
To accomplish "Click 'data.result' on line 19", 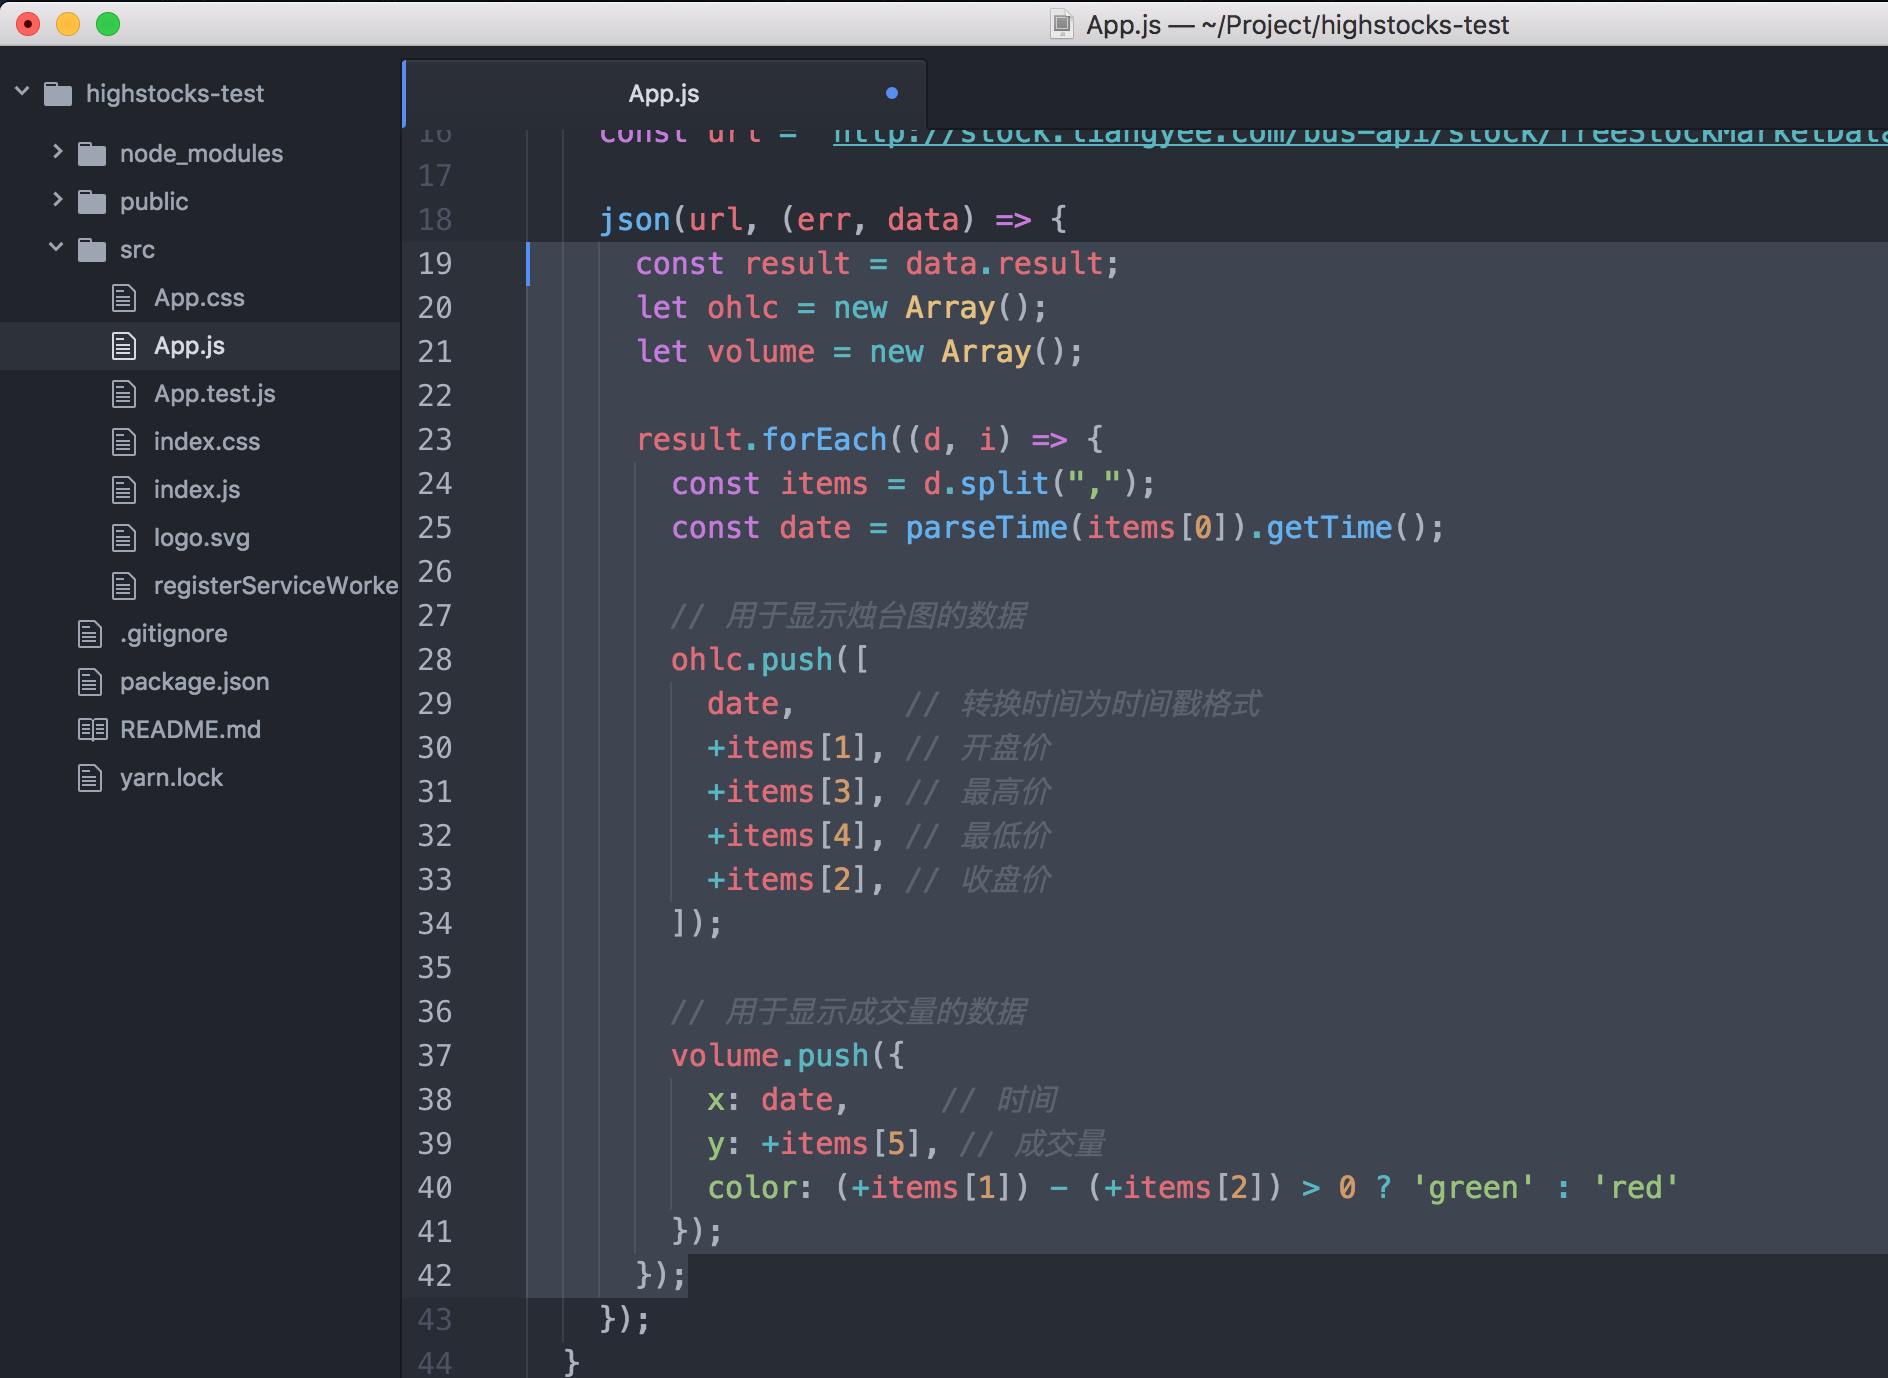I will [x=1004, y=264].
